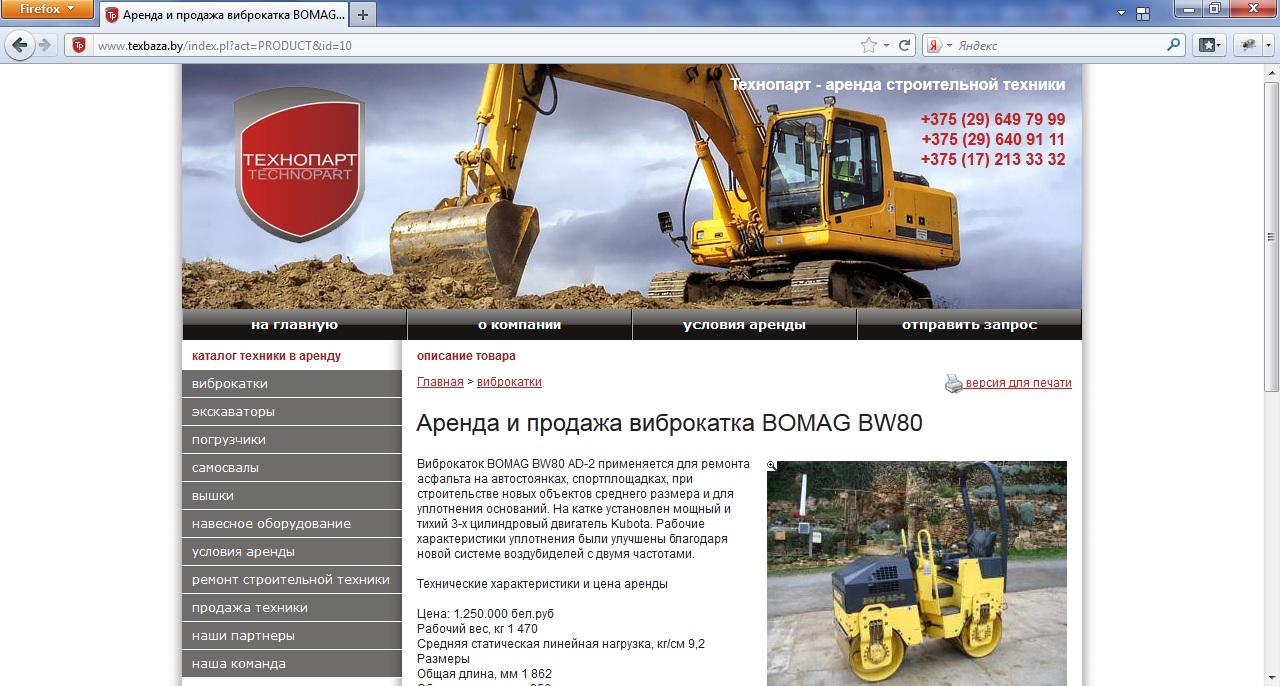The image size is (1280, 686).
Task: Click the phone number +375 (17) 213 33 32
Action: pos(993,160)
